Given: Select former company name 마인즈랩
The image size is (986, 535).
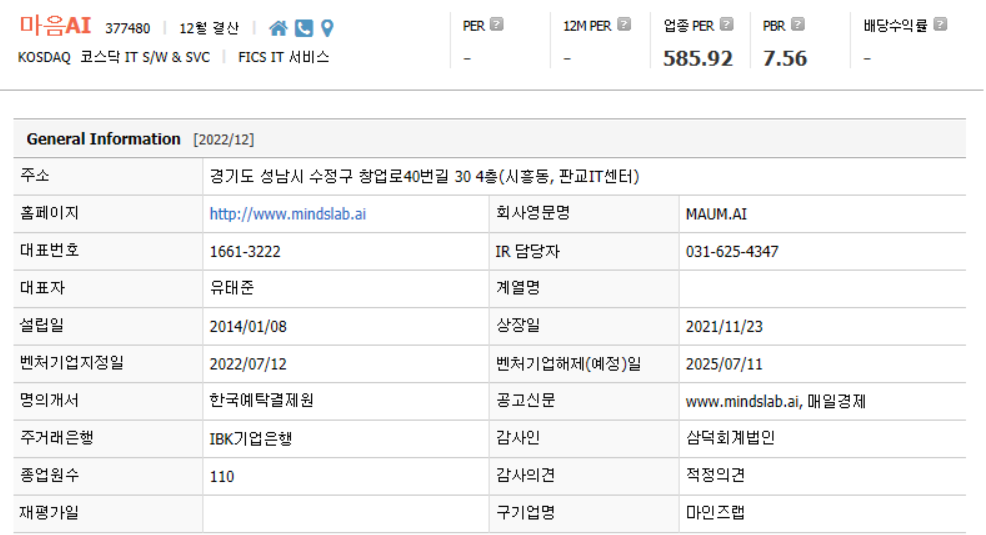Looking at the screenshot, I should click(x=715, y=513).
